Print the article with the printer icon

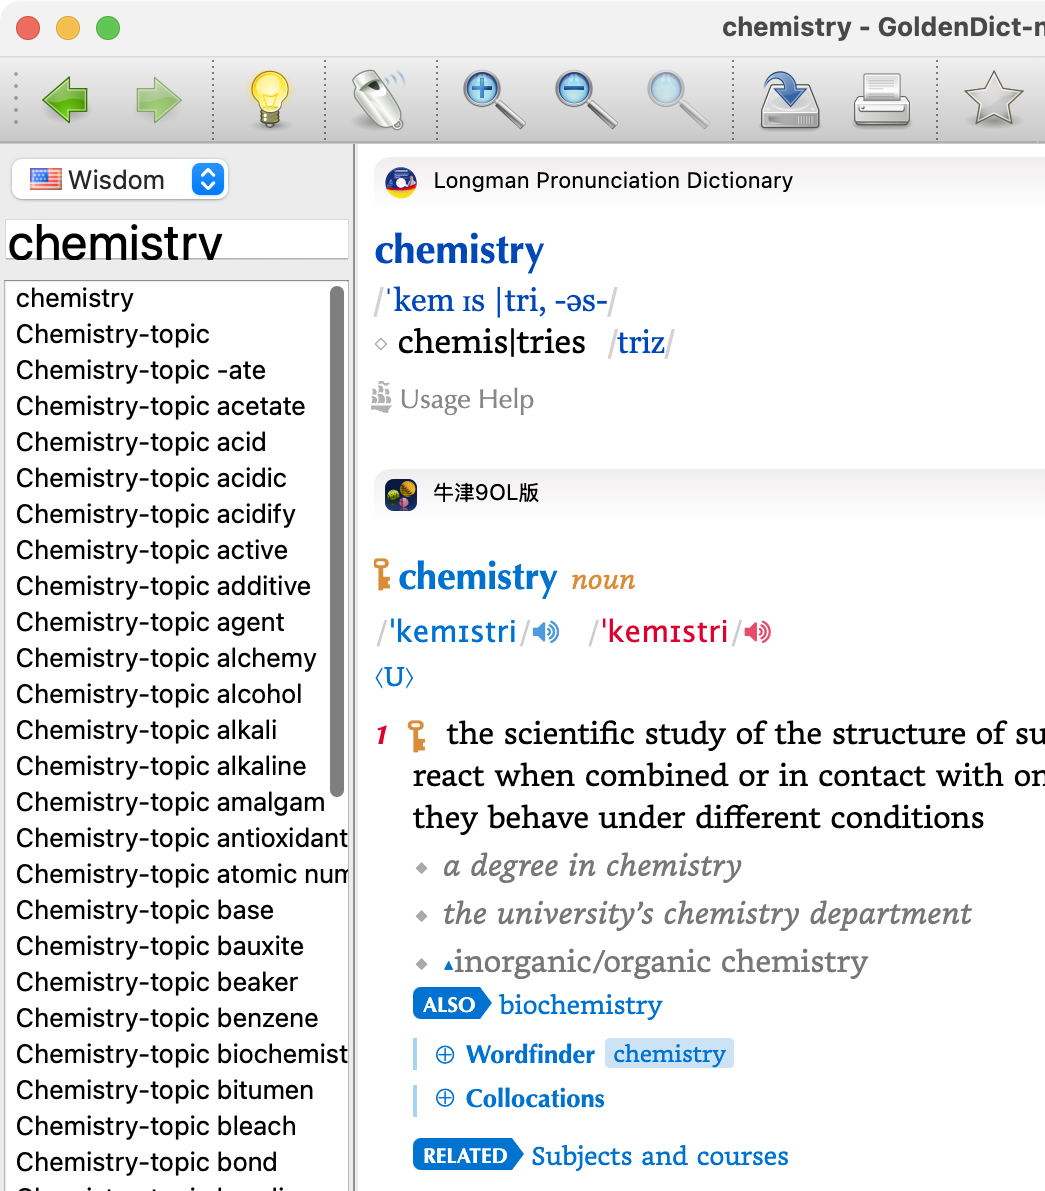pos(882,100)
